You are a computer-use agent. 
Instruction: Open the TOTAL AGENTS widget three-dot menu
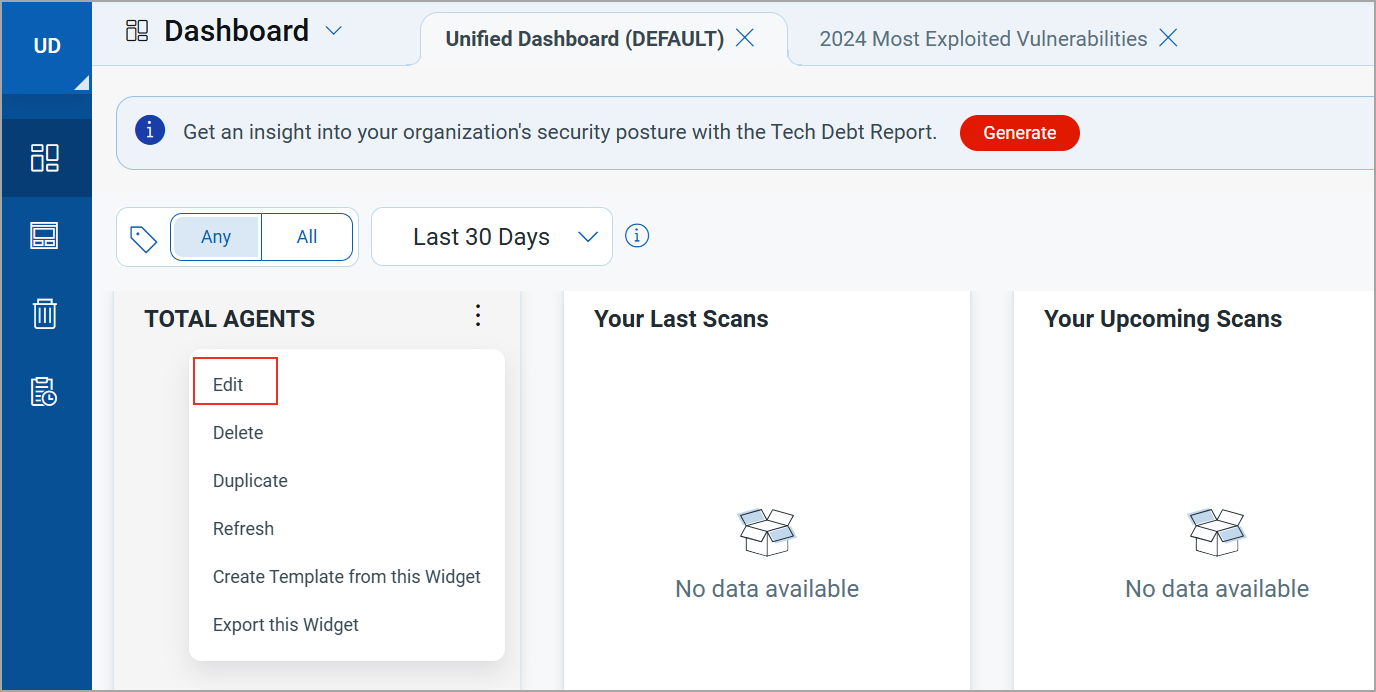478,316
